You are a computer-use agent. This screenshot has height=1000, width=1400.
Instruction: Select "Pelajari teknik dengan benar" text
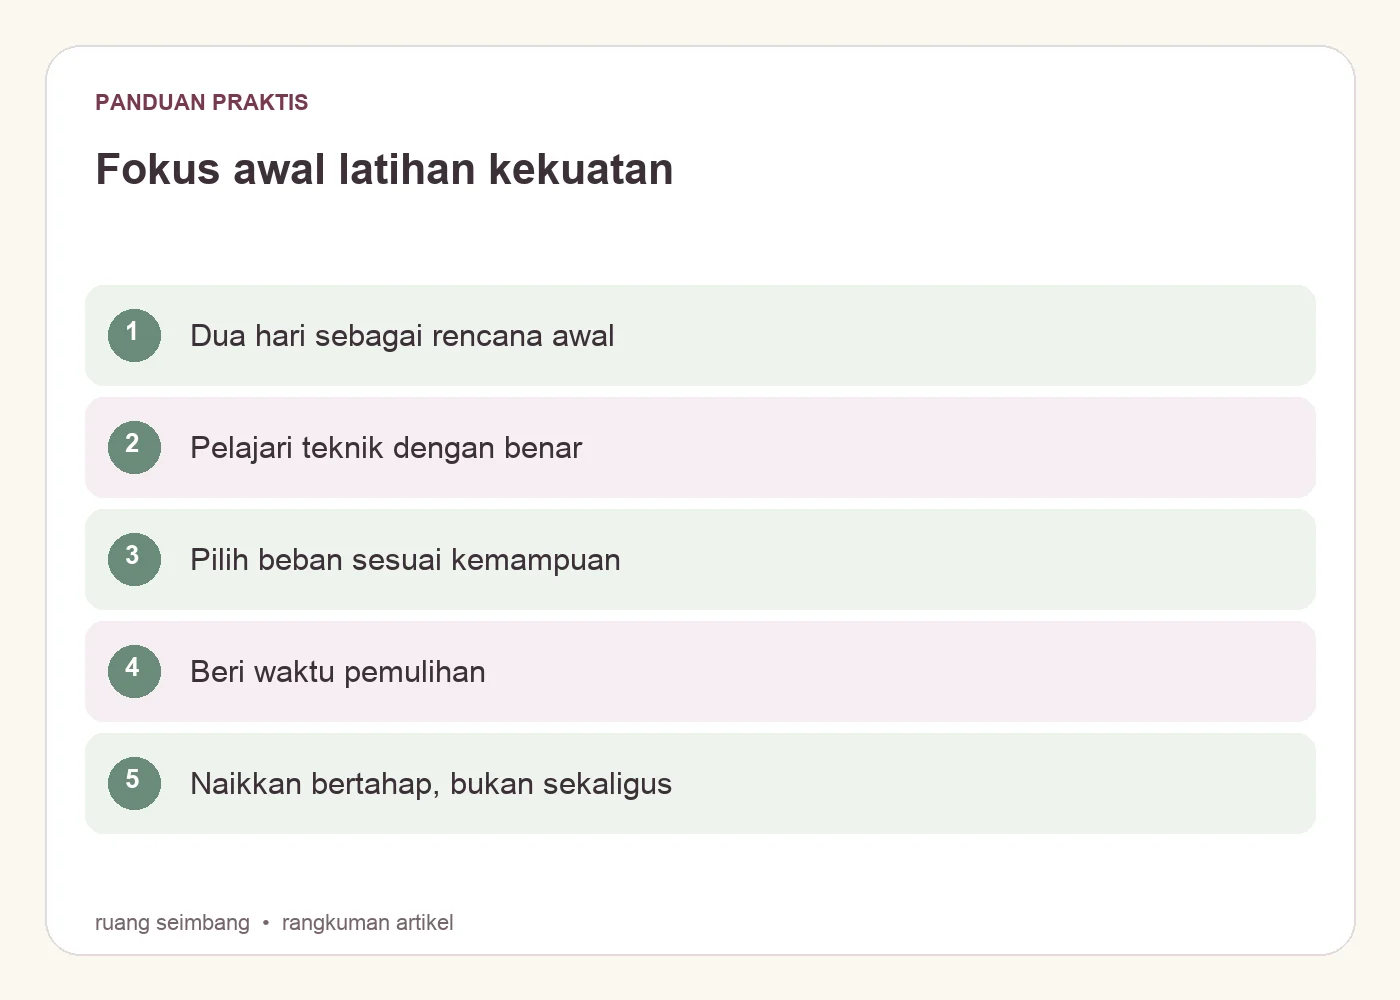(386, 448)
